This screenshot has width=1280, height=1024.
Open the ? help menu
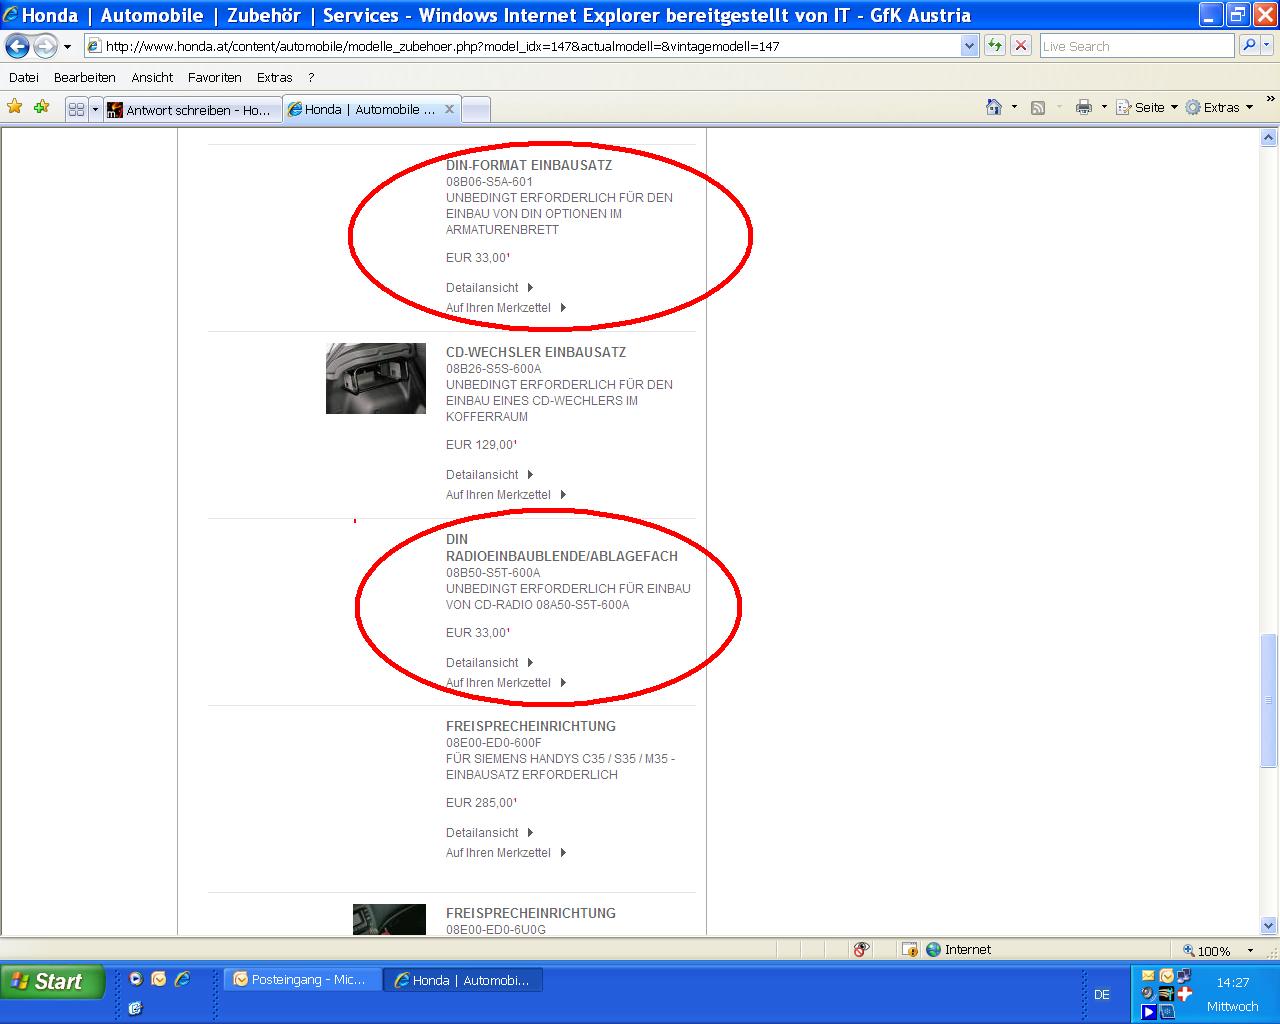(x=311, y=77)
